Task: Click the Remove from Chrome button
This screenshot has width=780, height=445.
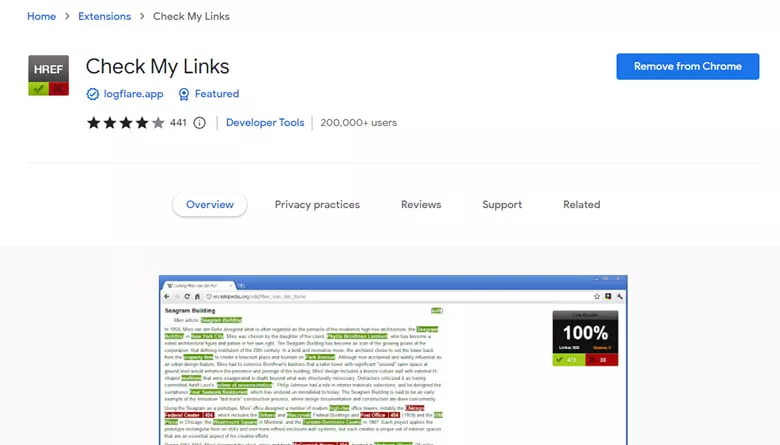Action: point(687,67)
